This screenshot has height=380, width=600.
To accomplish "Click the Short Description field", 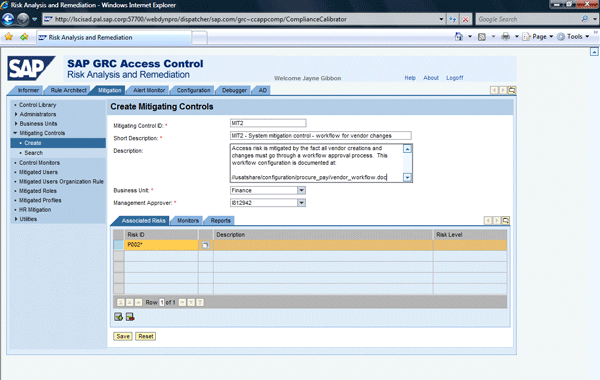I will tap(321, 136).
